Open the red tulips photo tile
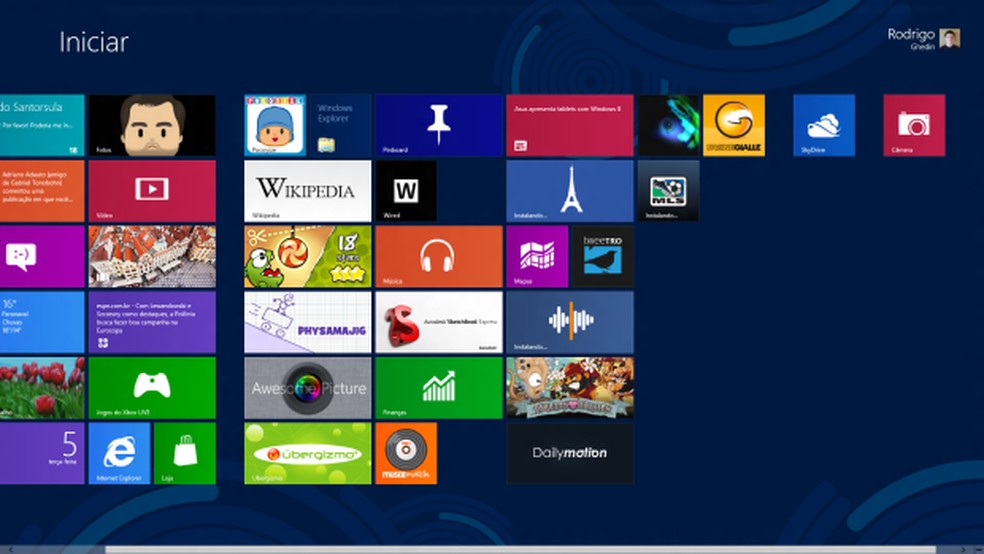 pyautogui.click(x=42, y=388)
